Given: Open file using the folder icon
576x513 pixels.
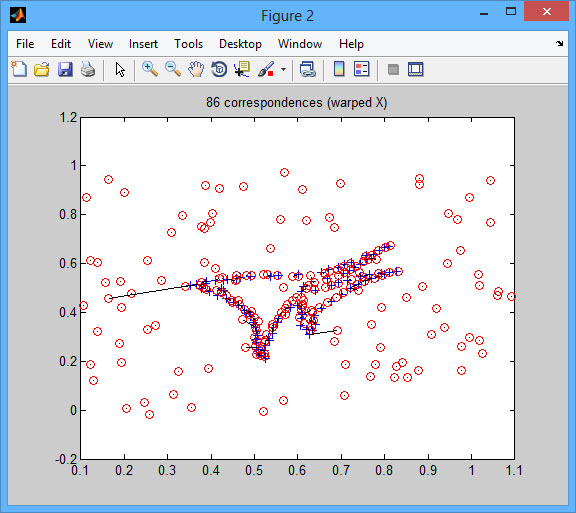Looking at the screenshot, I should point(42,69).
